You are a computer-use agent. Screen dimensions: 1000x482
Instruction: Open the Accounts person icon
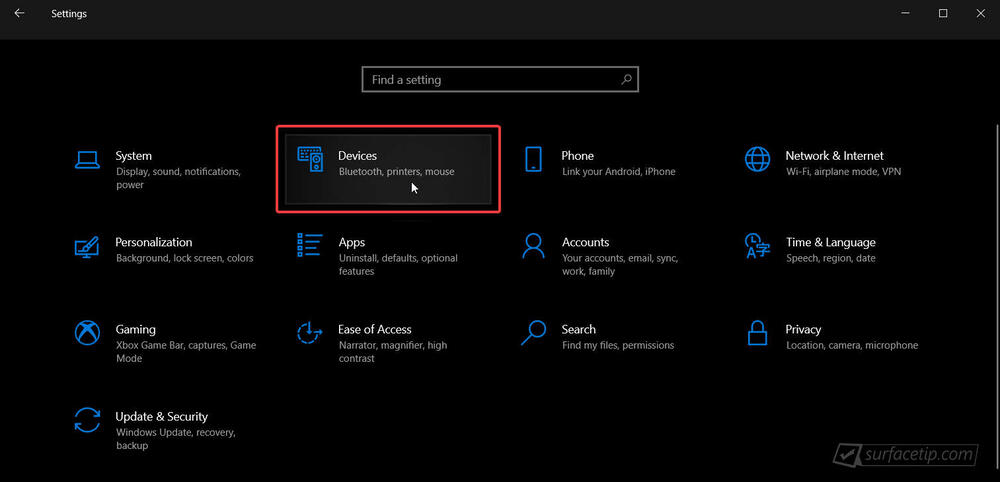pos(533,245)
